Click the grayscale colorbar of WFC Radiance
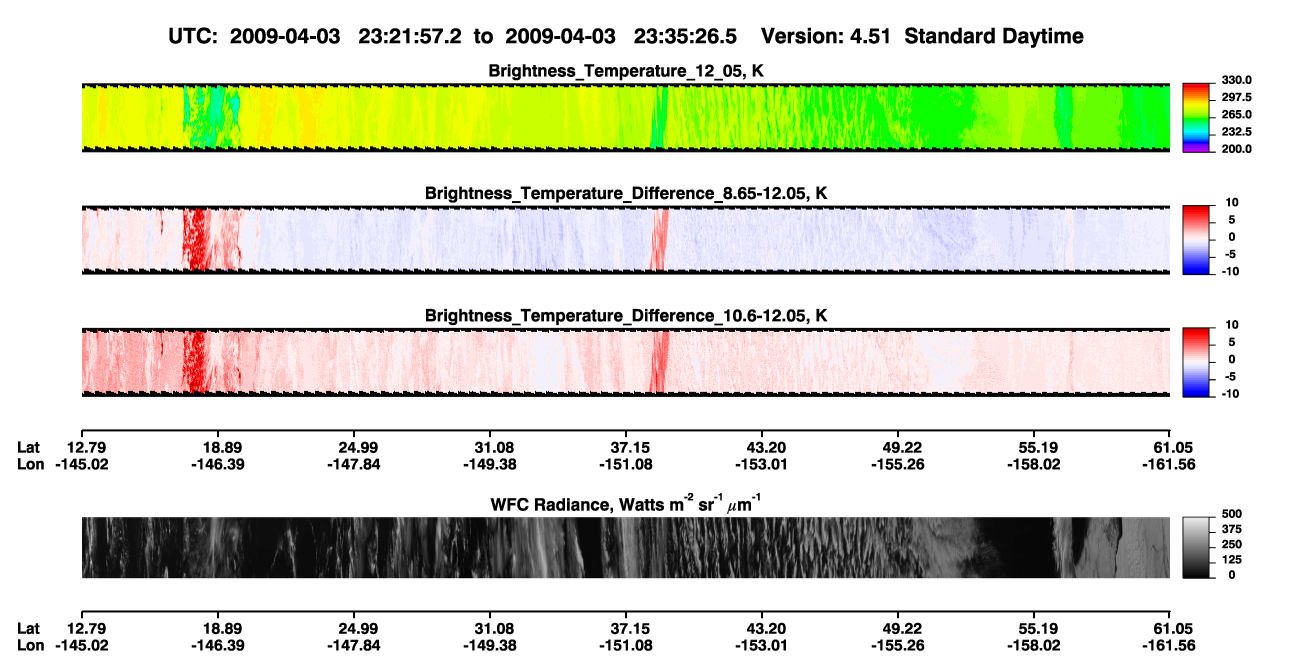The image size is (1300, 667). click(1196, 547)
